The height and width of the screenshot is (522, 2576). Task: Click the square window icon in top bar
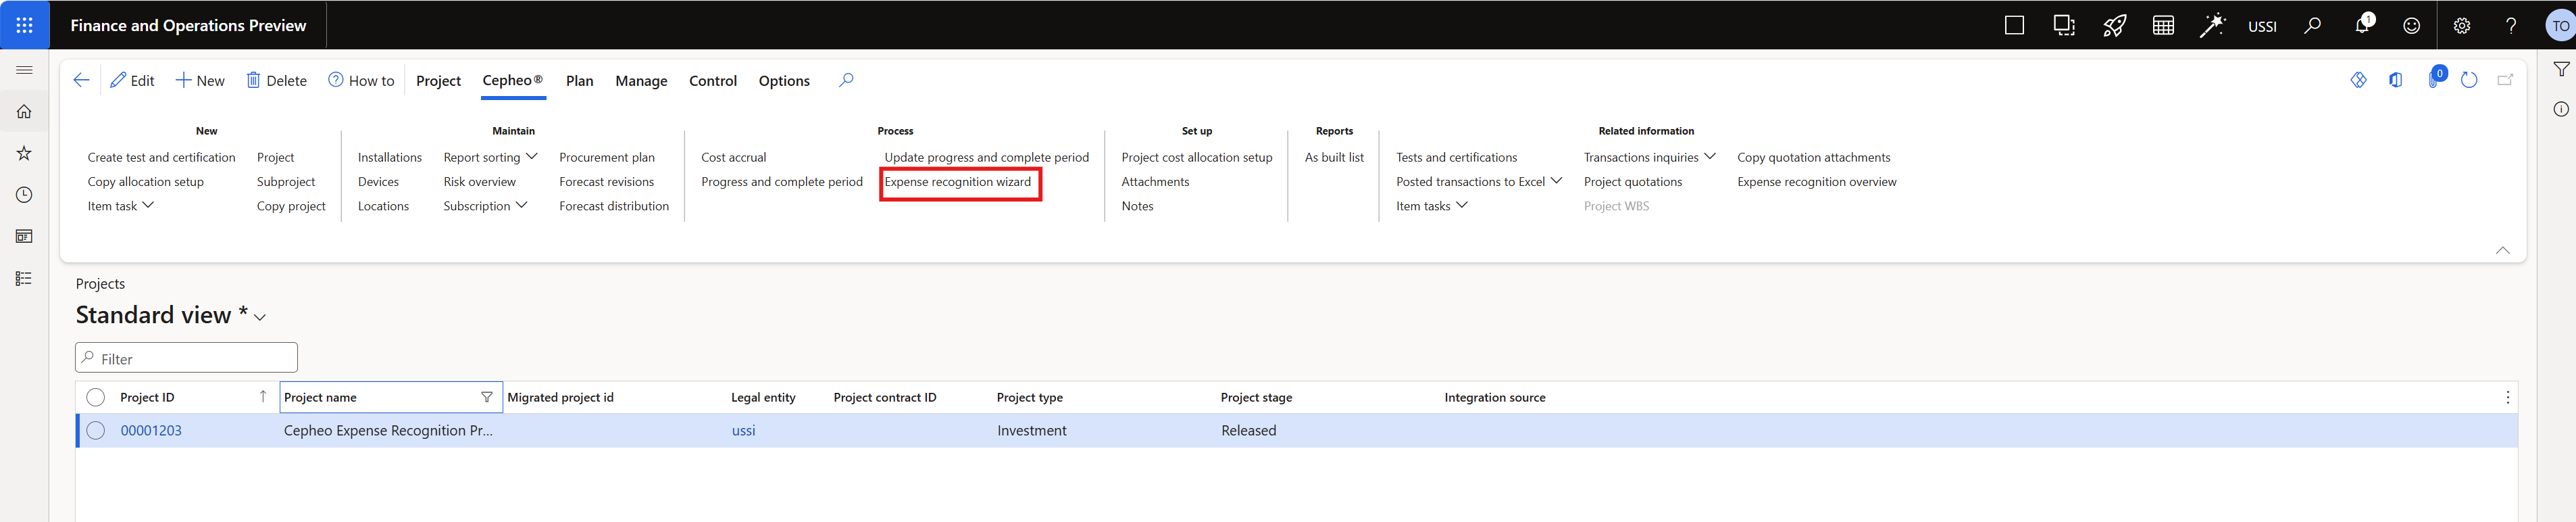pos(2015,26)
